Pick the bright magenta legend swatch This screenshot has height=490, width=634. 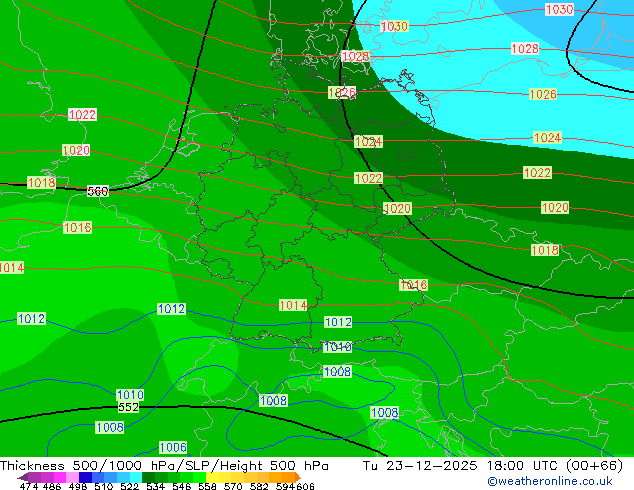[60, 477]
